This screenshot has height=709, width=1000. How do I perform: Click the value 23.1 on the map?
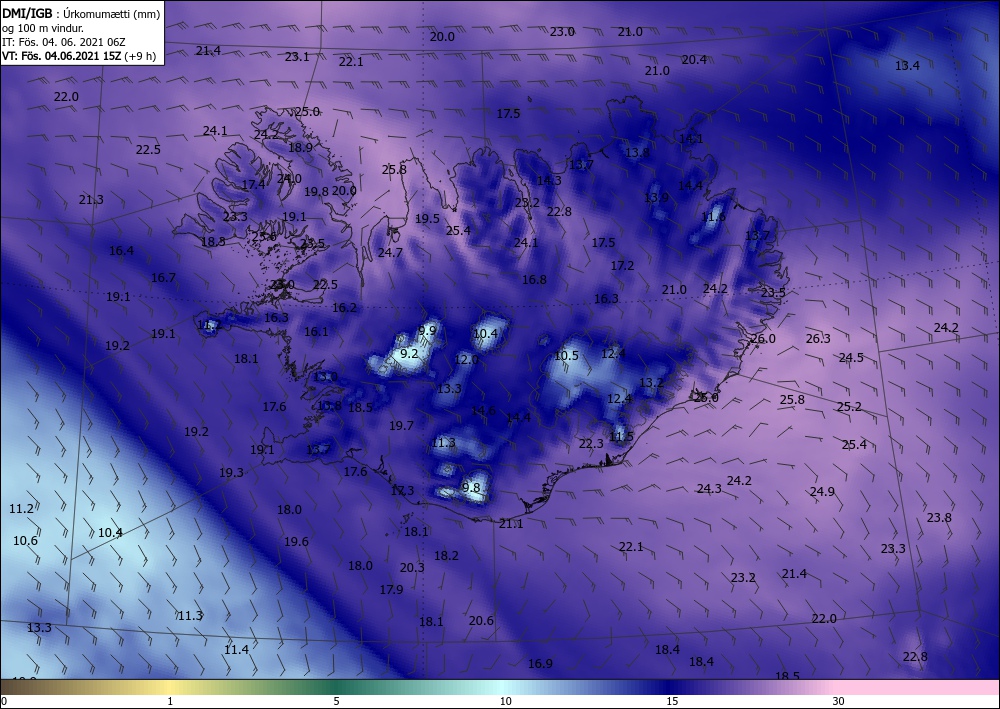297,57
